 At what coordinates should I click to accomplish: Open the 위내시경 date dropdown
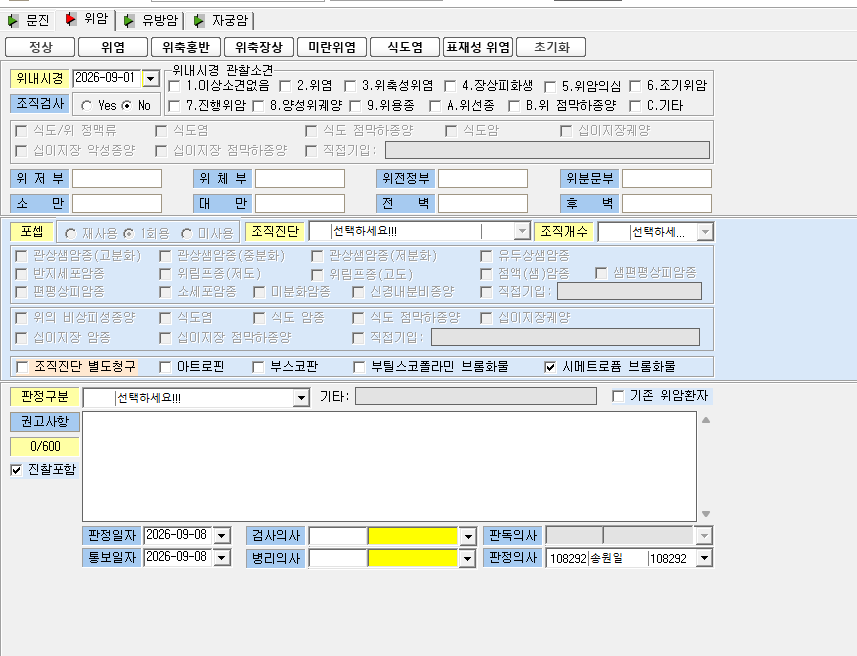[x=150, y=79]
